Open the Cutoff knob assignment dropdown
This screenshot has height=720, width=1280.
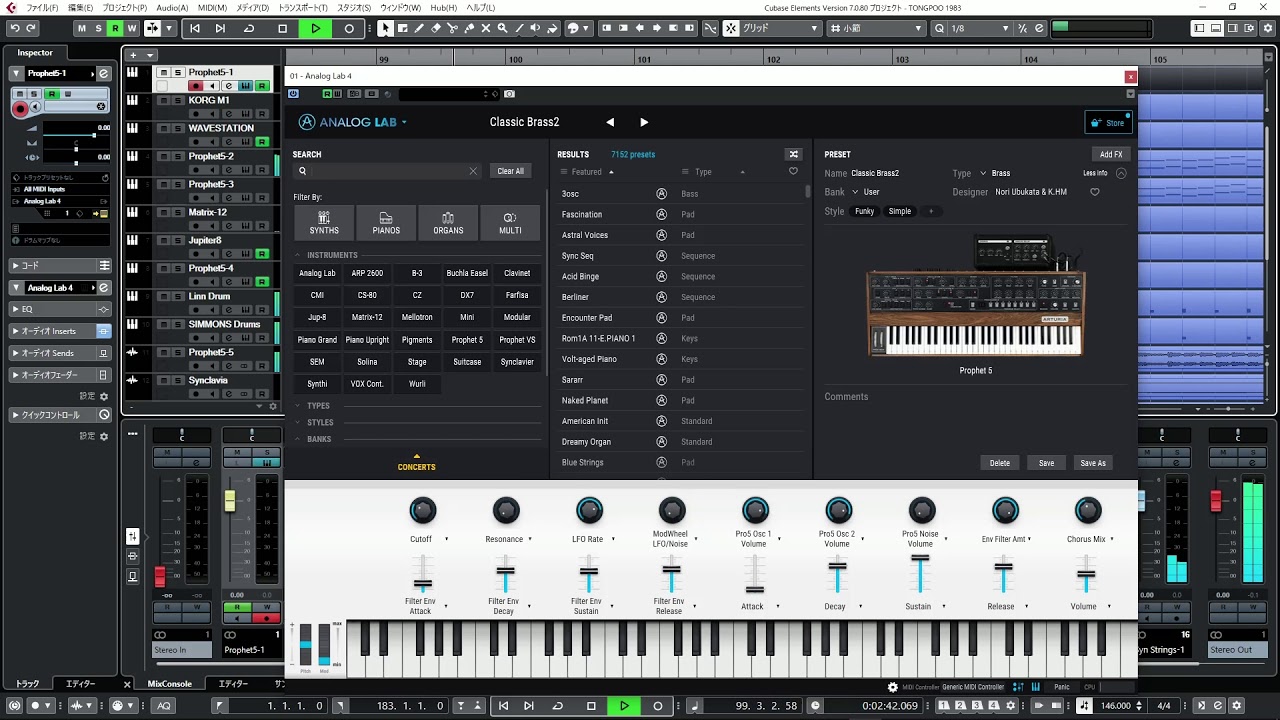coord(446,539)
